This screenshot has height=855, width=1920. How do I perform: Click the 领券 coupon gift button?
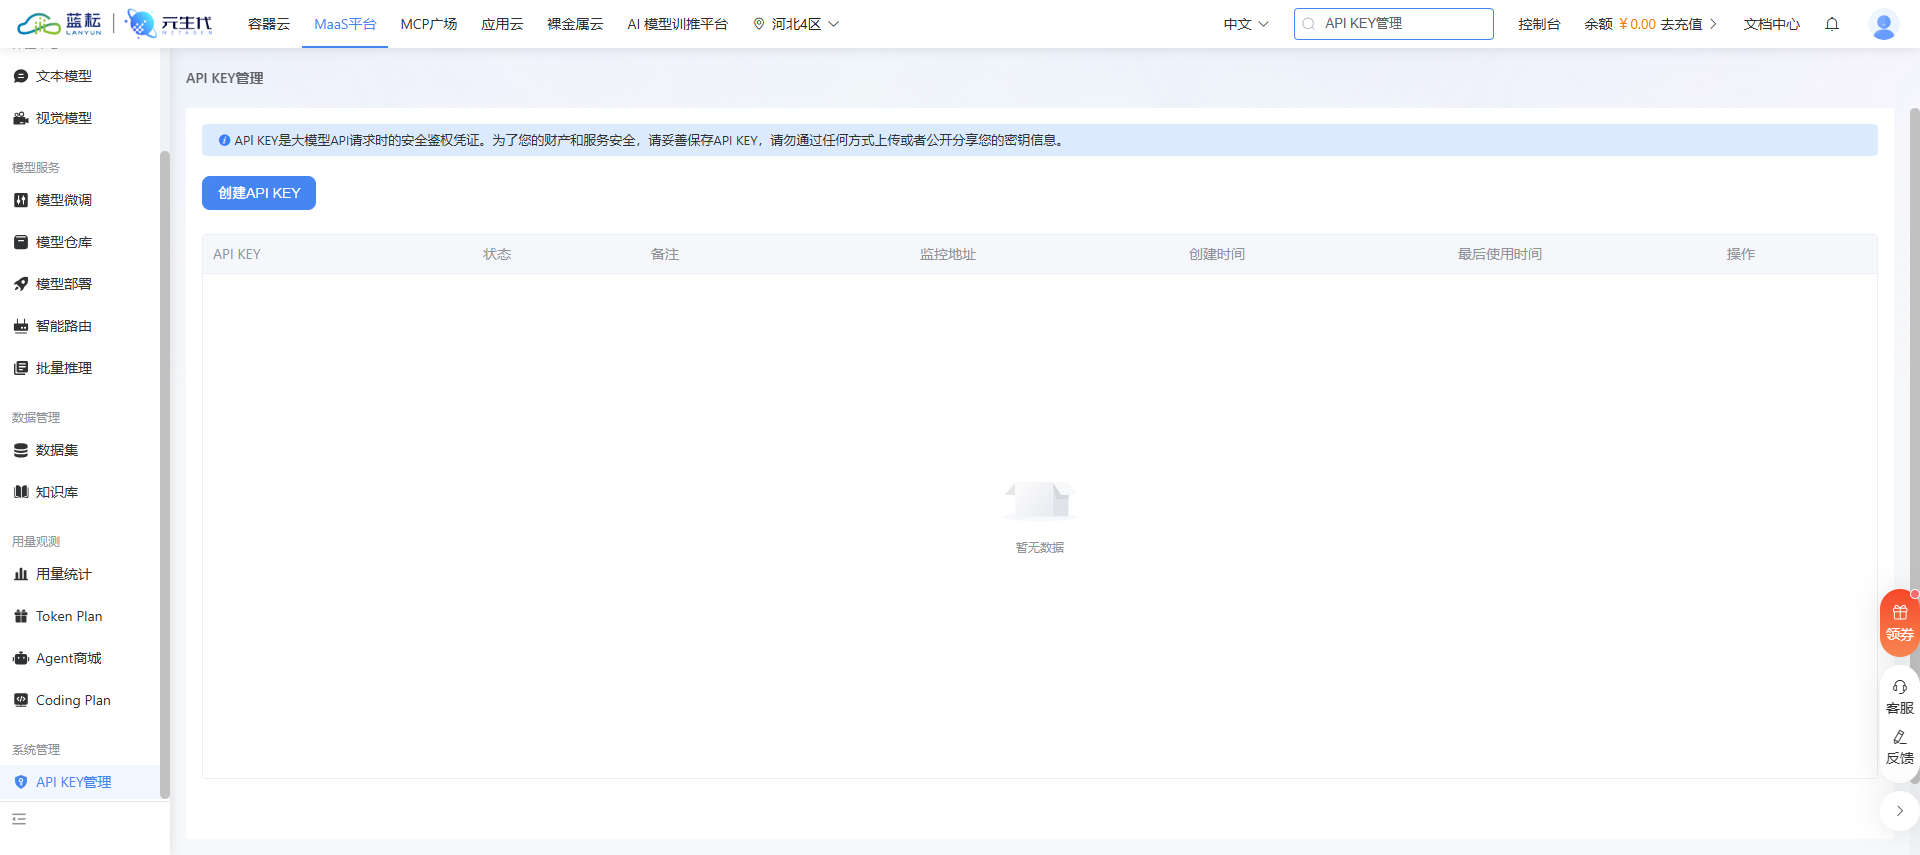pos(1899,623)
